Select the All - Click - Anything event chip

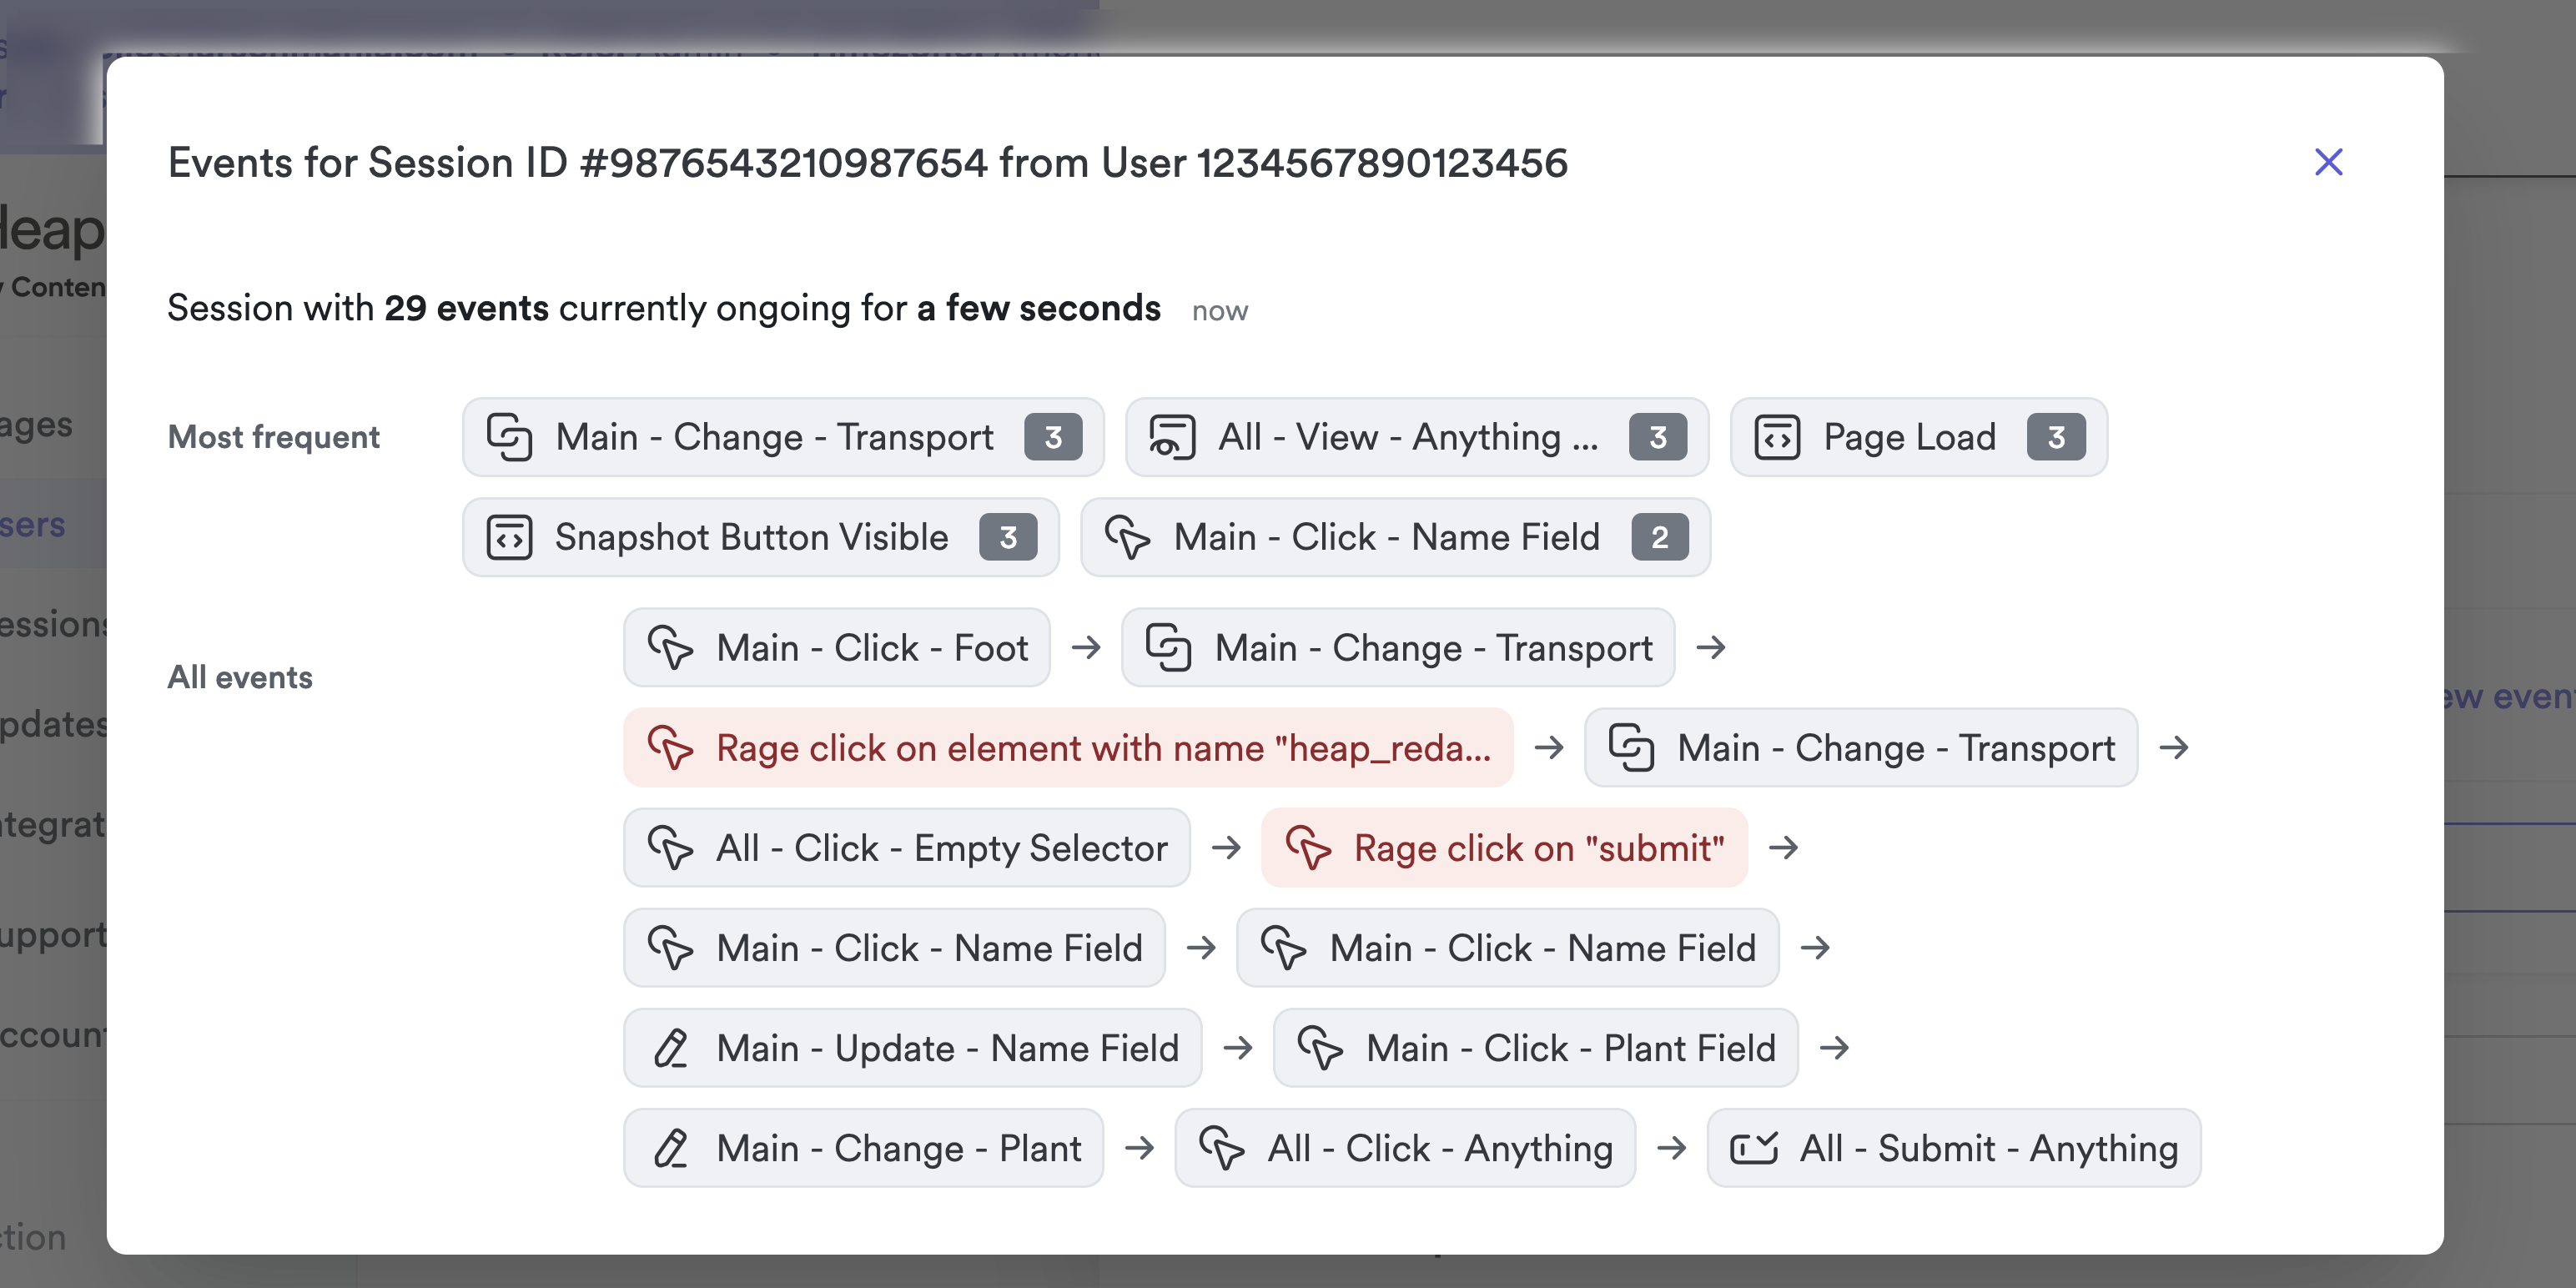coord(1405,1148)
